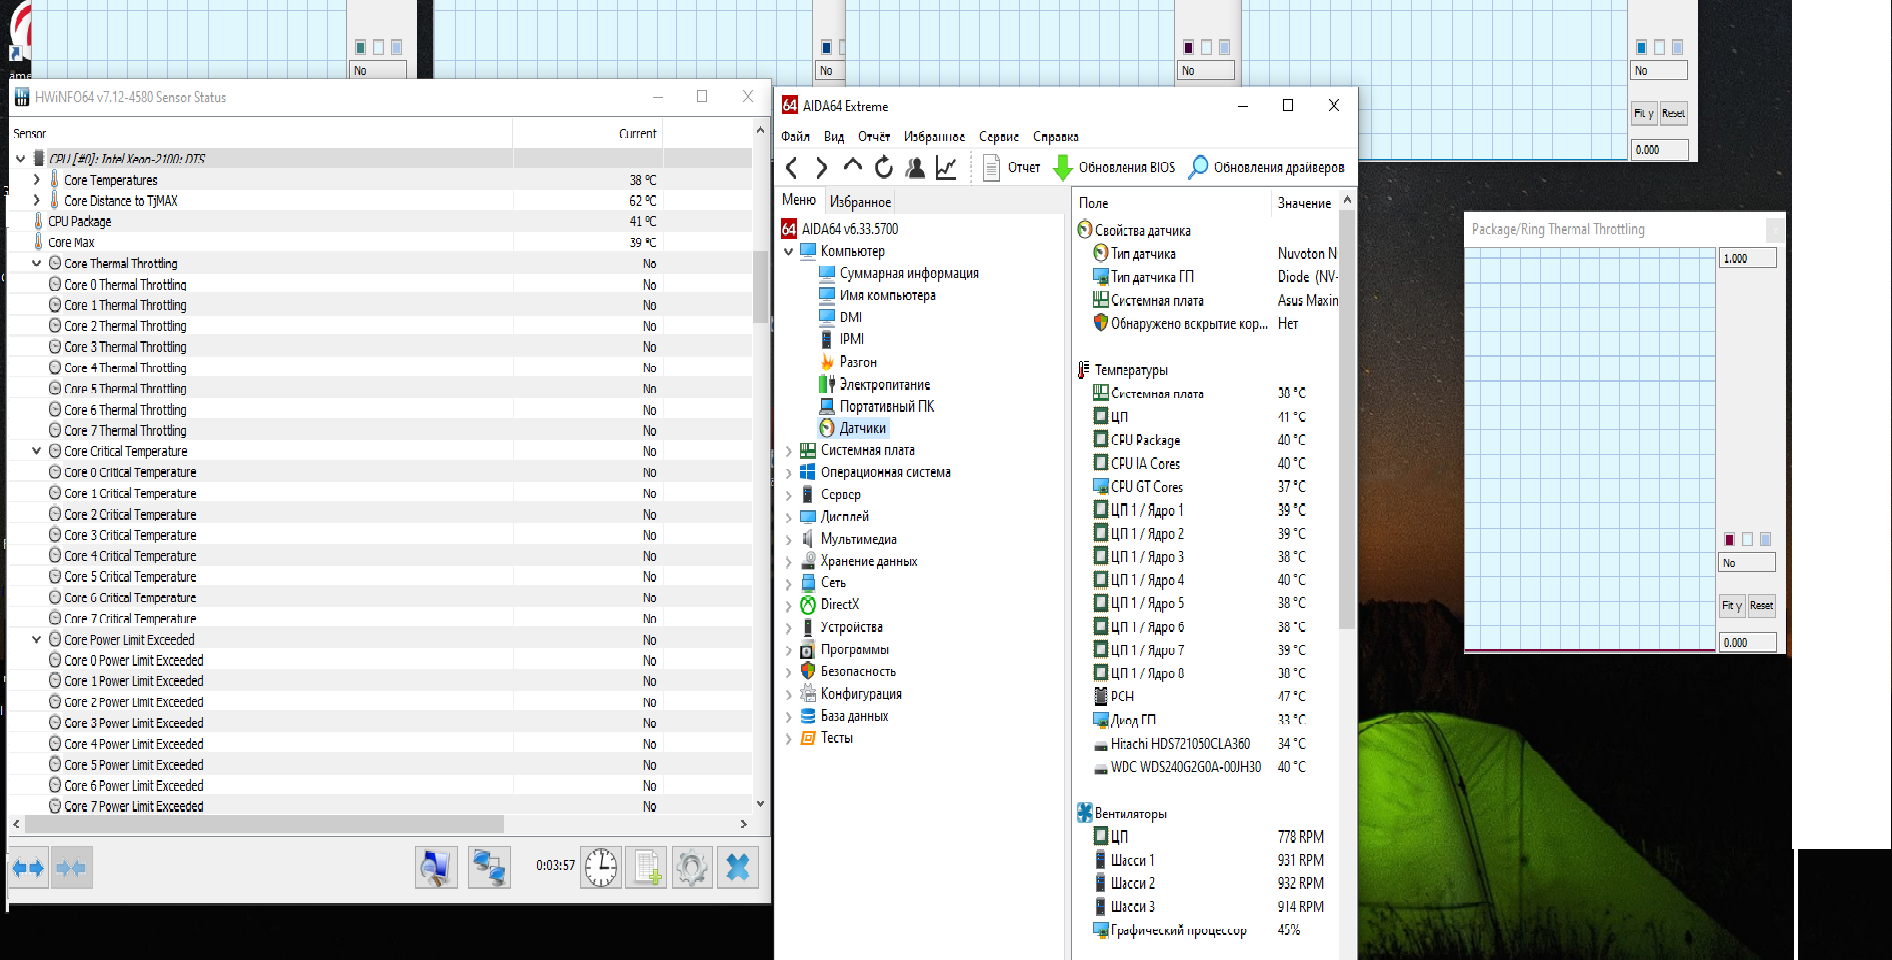Collapse the Core Power Limit Exceeded group
The width and height of the screenshot is (1892, 960).
tap(37, 639)
